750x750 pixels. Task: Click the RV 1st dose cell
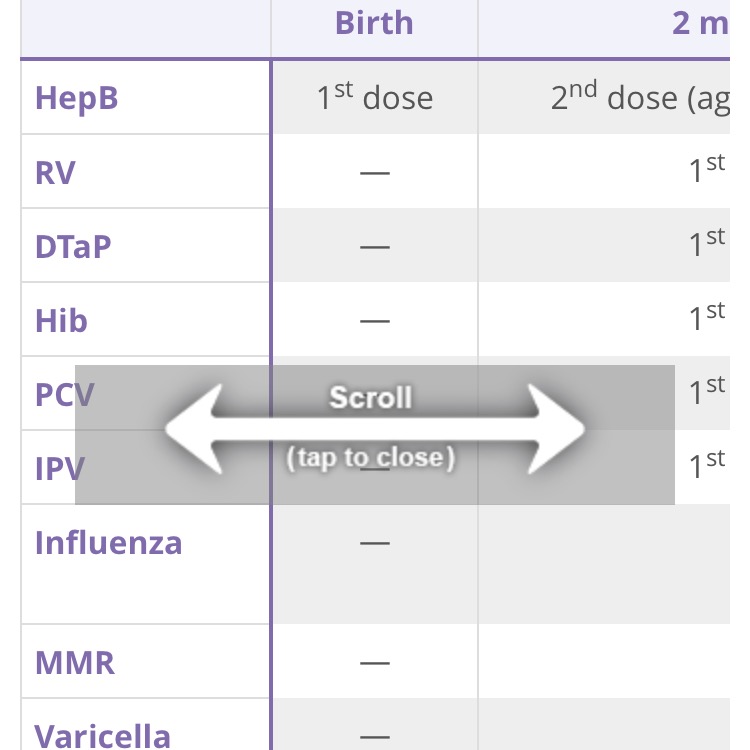pyautogui.click(x=706, y=171)
